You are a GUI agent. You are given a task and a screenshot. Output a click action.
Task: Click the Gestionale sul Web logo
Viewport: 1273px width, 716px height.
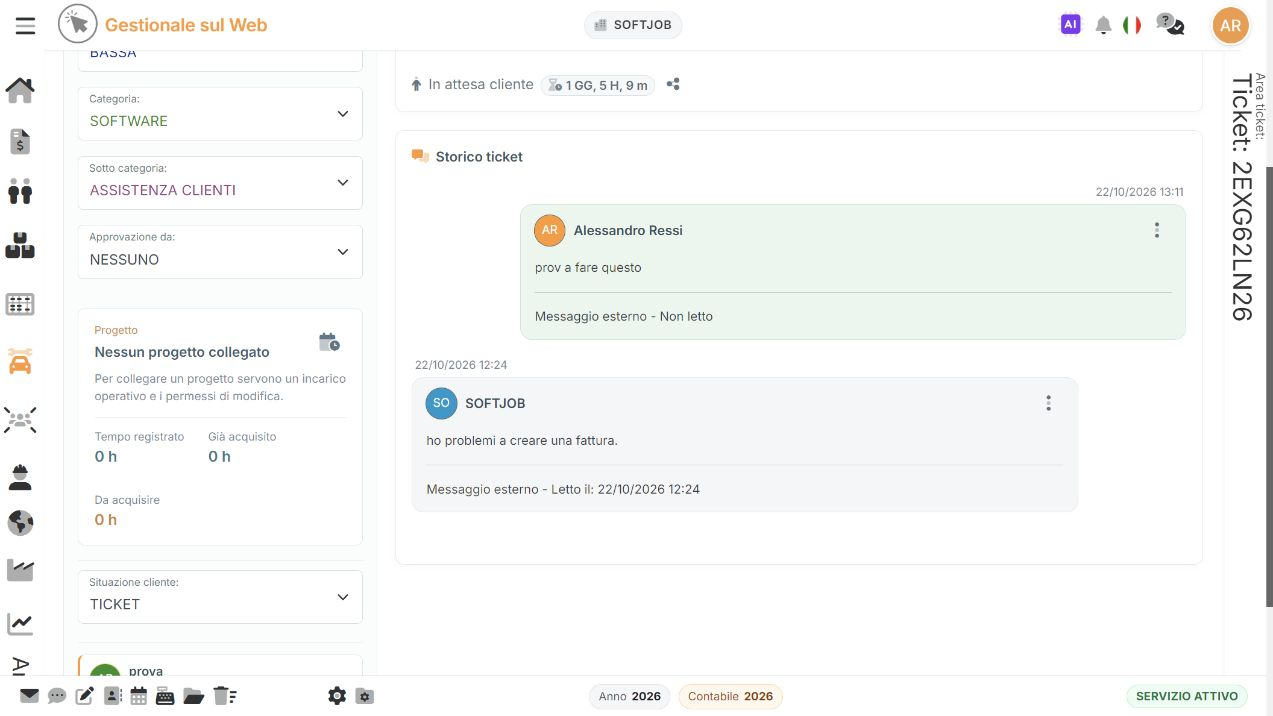click(x=163, y=25)
